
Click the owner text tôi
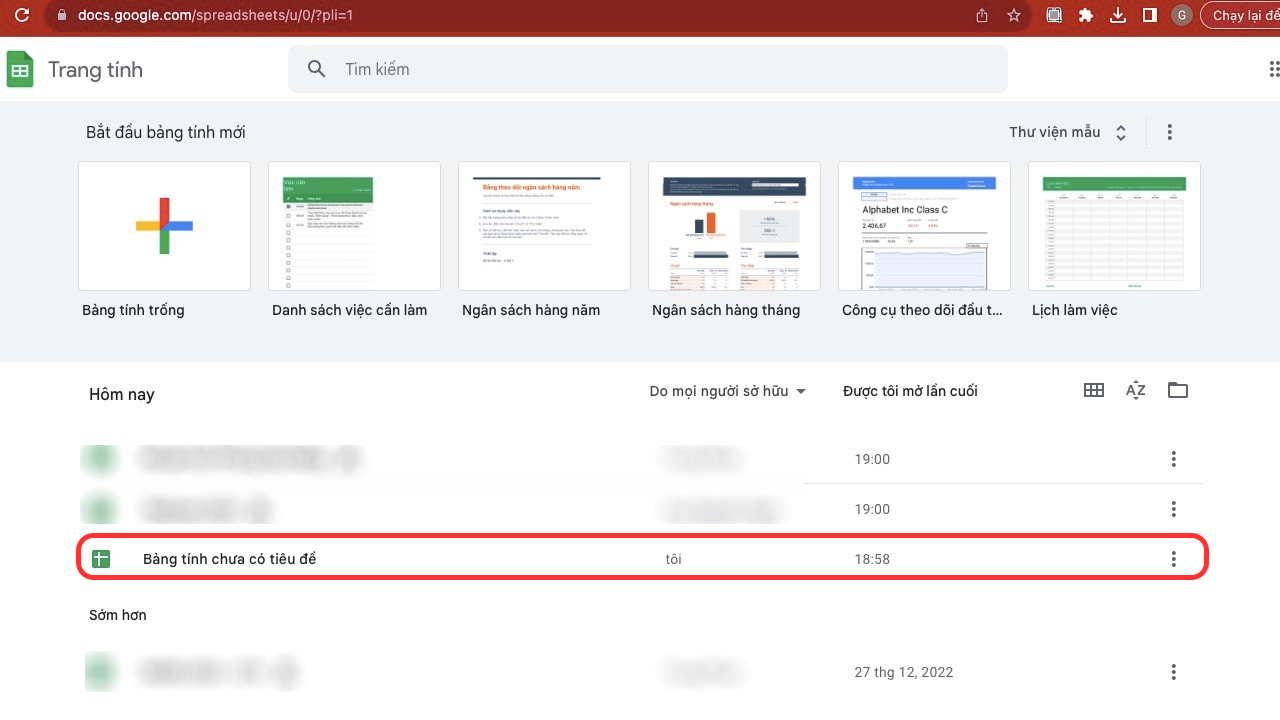[x=673, y=559]
